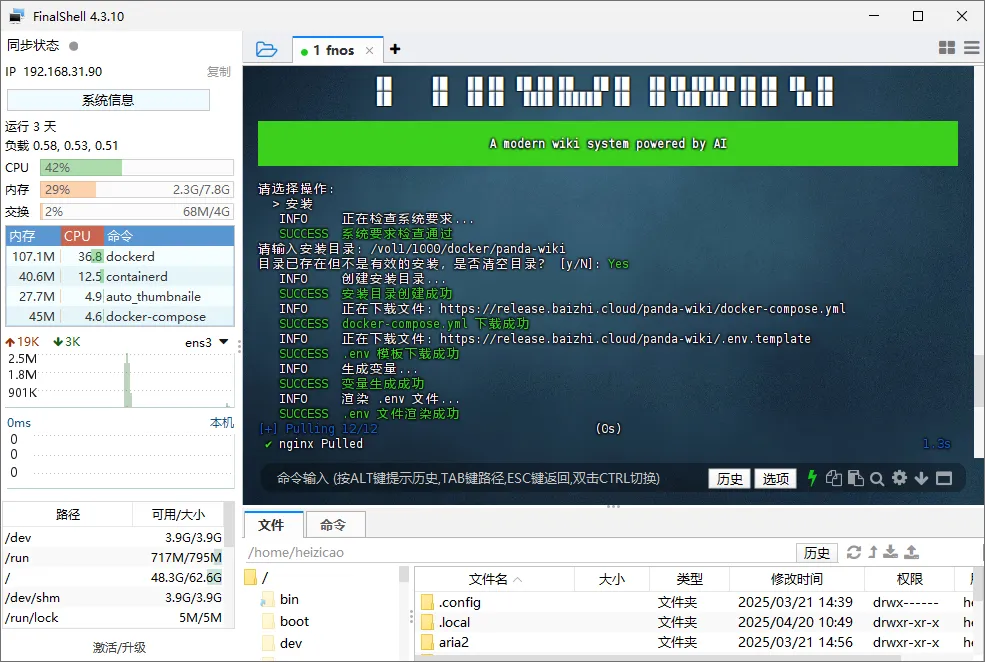
Task: Open the hamburger main menu
Action: (x=972, y=48)
